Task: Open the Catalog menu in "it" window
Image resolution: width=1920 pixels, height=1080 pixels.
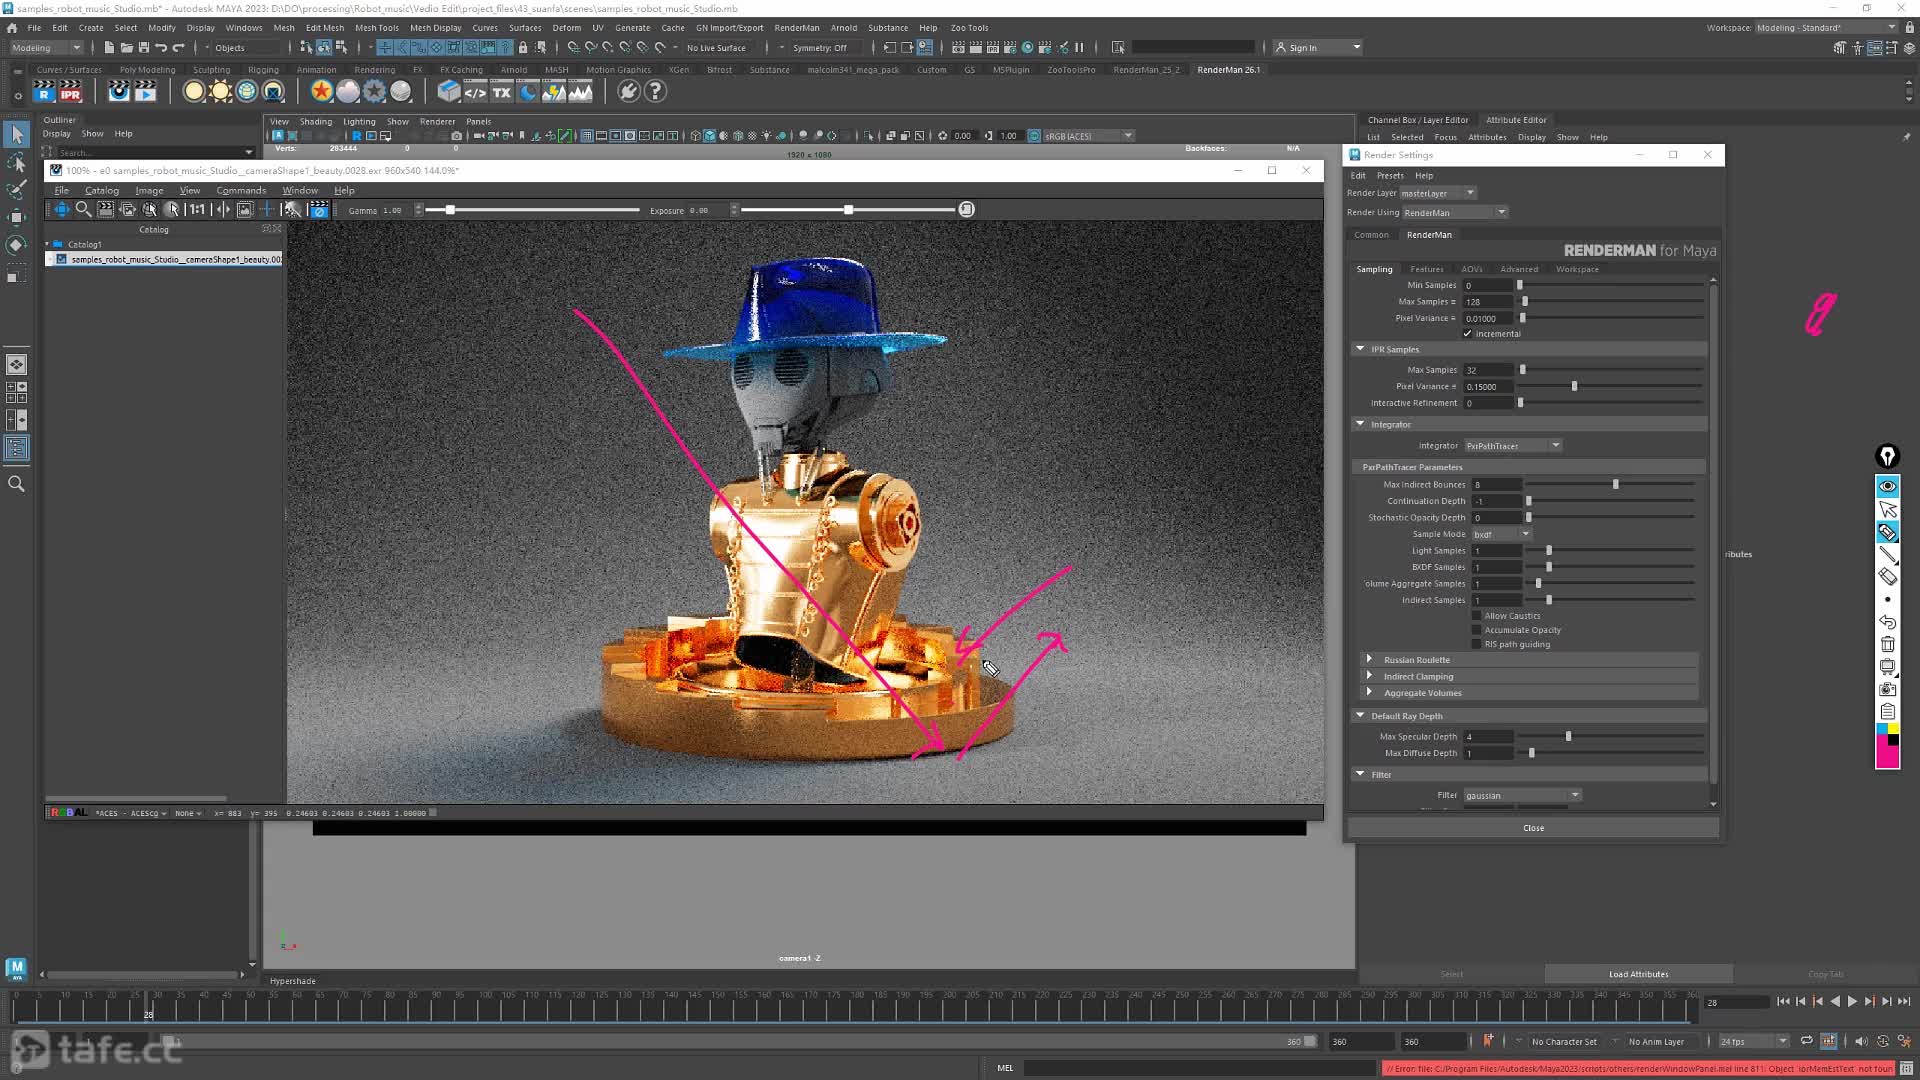Action: [x=102, y=190]
